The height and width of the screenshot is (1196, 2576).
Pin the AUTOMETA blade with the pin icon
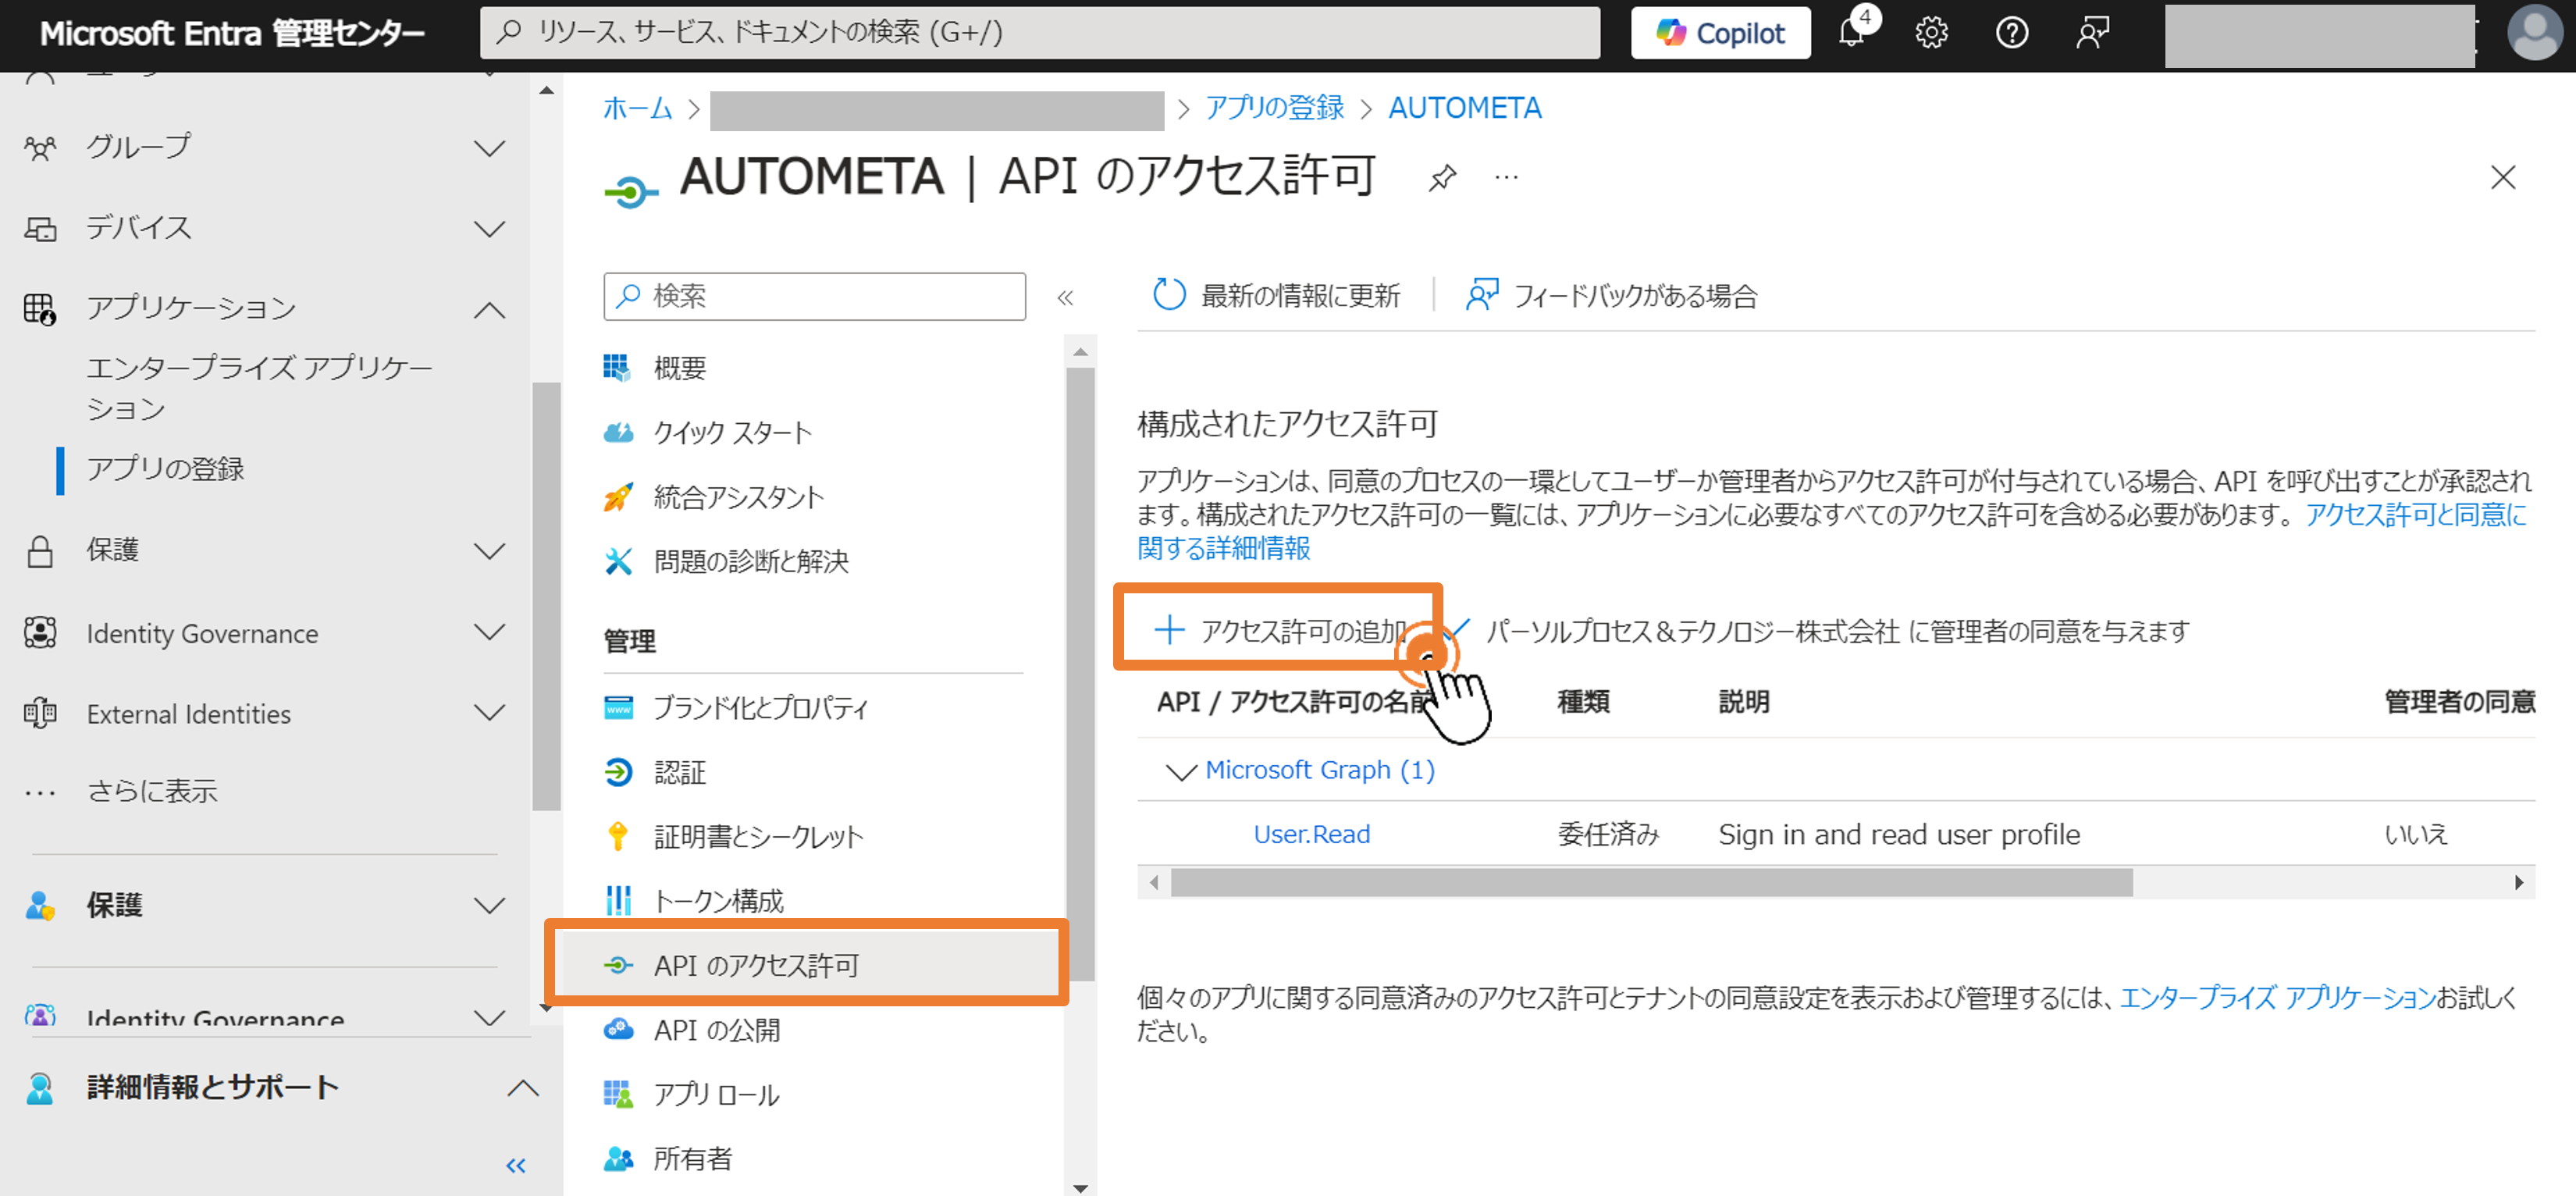point(1442,178)
